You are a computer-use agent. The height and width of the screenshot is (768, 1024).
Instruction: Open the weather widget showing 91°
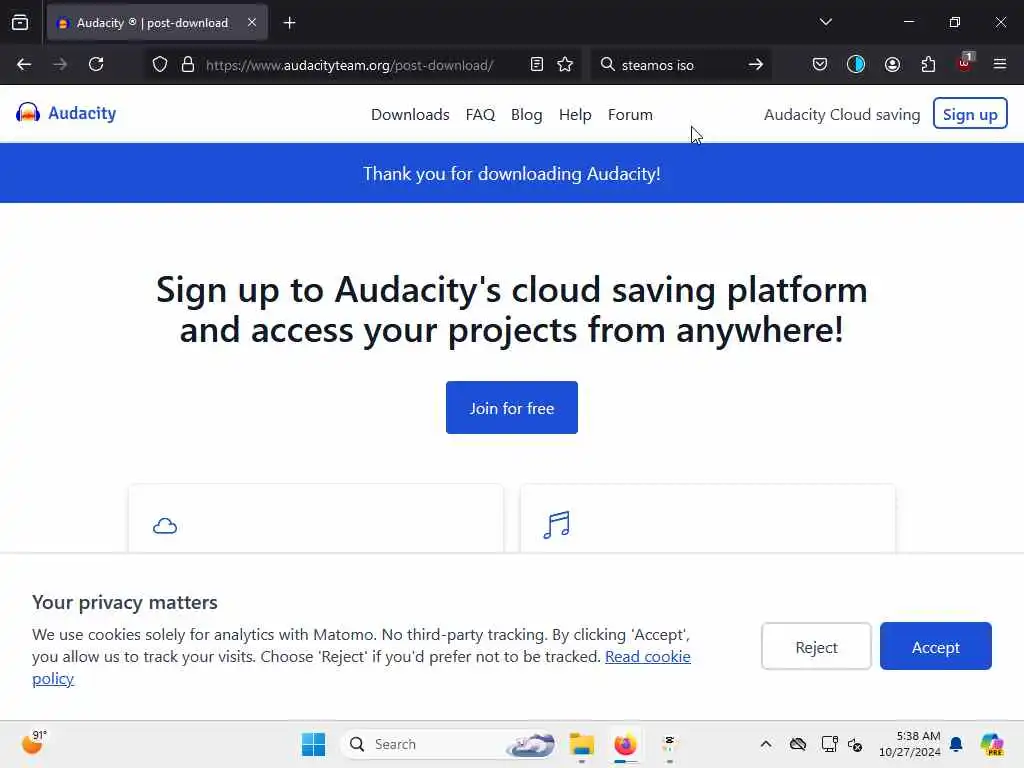[x=34, y=743]
